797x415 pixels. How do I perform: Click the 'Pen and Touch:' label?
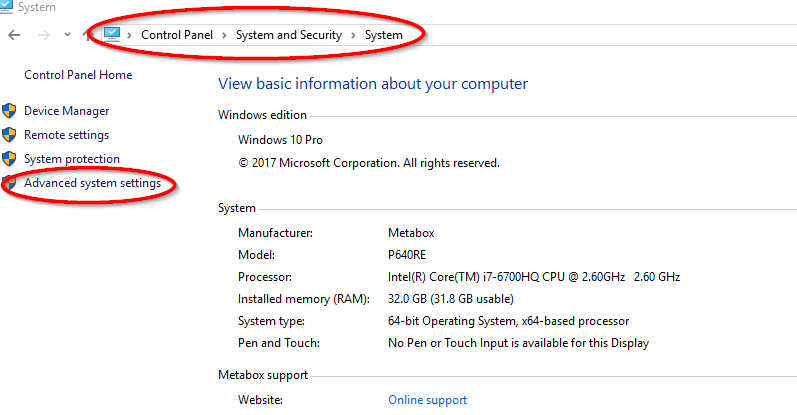[279, 343]
